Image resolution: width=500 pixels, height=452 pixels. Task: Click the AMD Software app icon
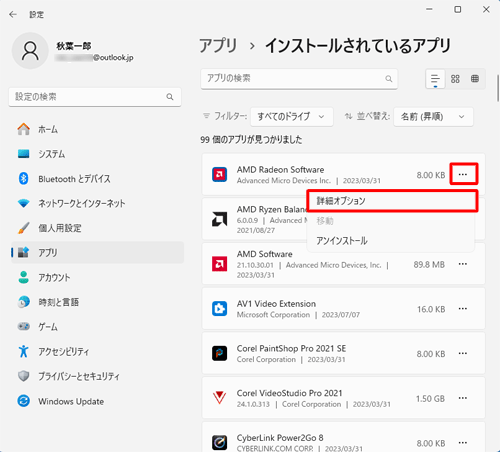[219, 264]
